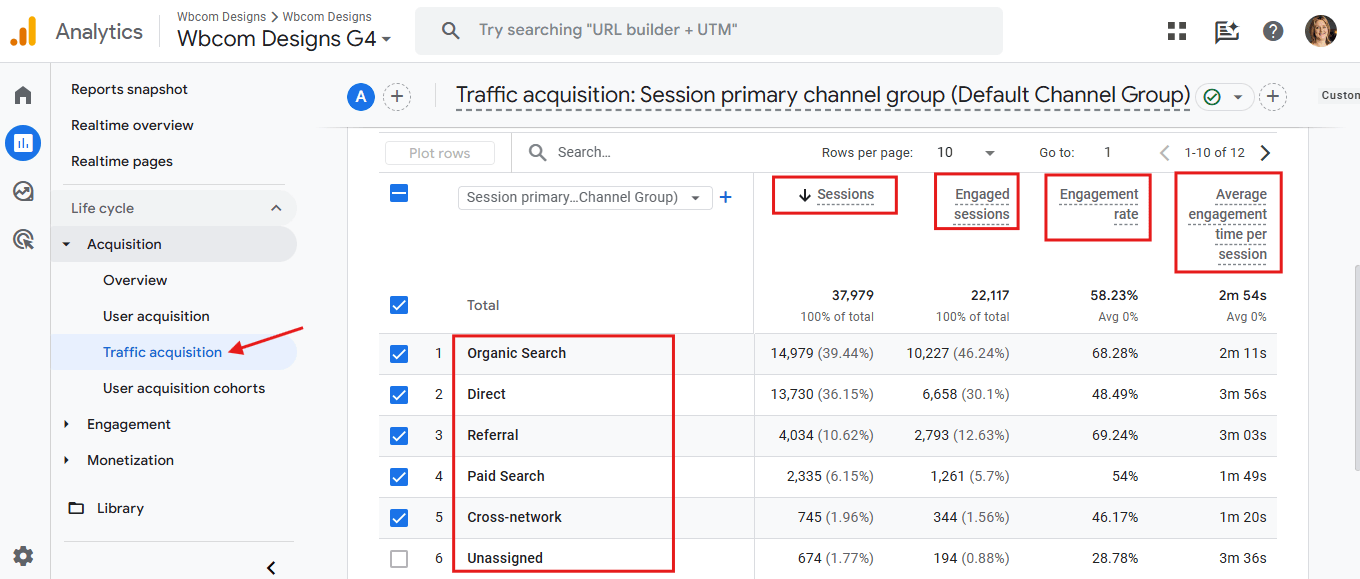
Task: Select the Reports icon in the sidebar
Action: (23, 142)
